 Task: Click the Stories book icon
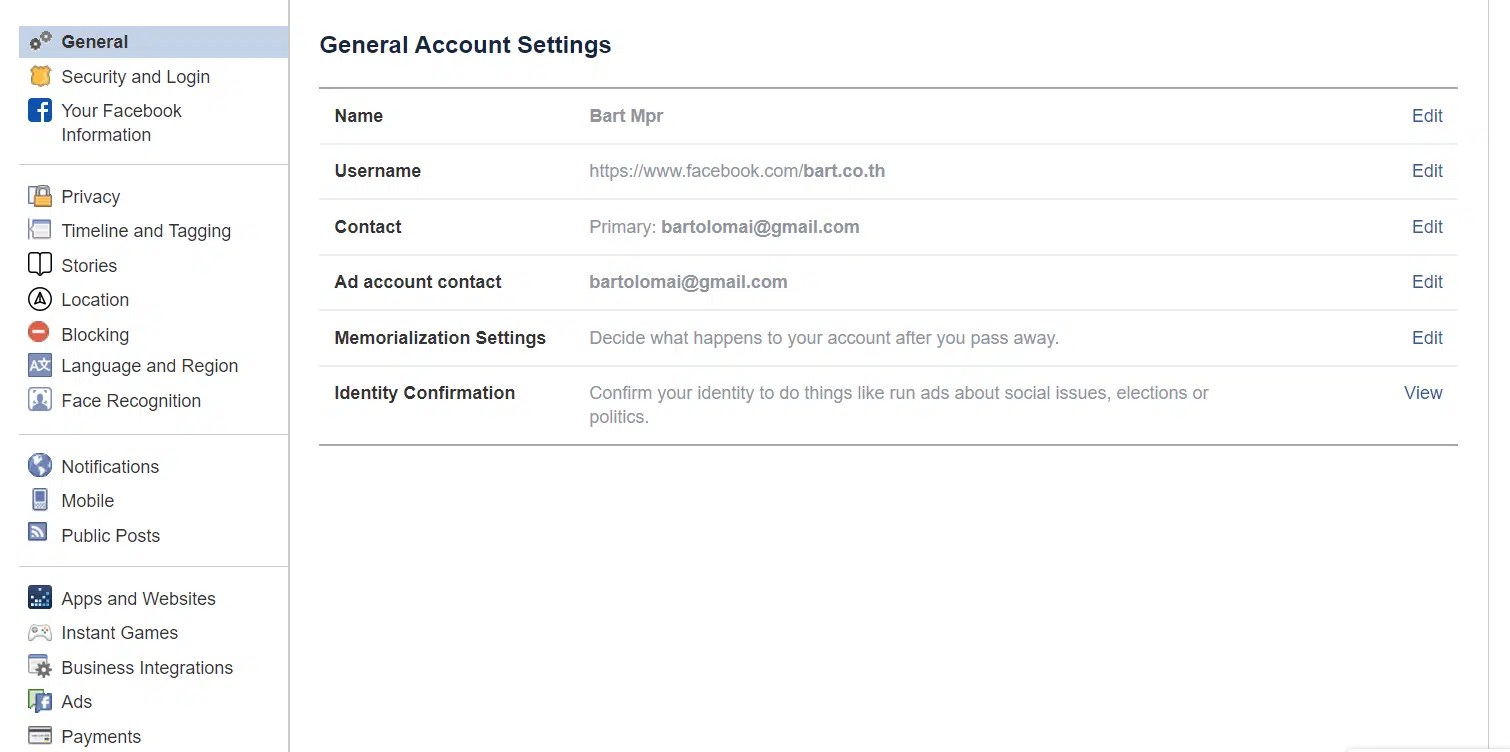[40, 265]
